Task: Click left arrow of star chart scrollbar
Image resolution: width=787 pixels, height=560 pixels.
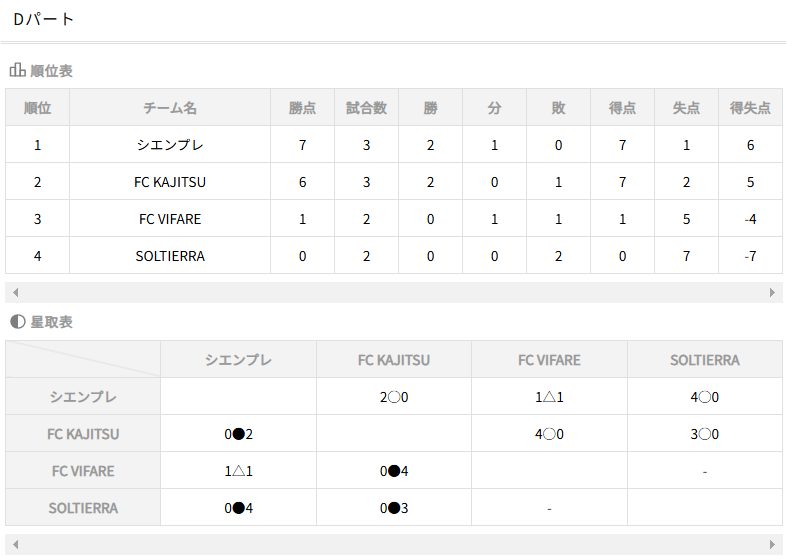Action: 16,544
